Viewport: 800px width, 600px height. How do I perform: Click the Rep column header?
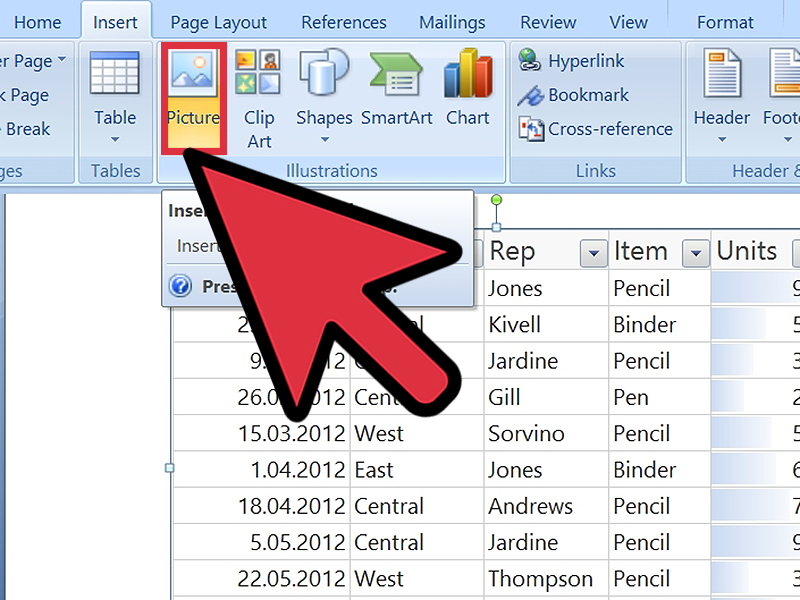(546, 251)
